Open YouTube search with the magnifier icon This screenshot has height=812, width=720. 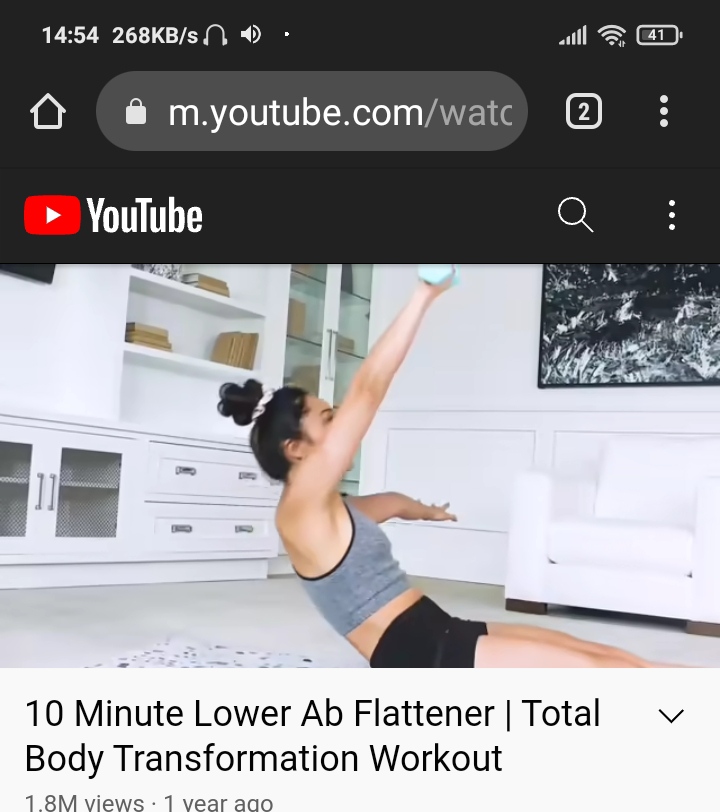click(x=575, y=214)
